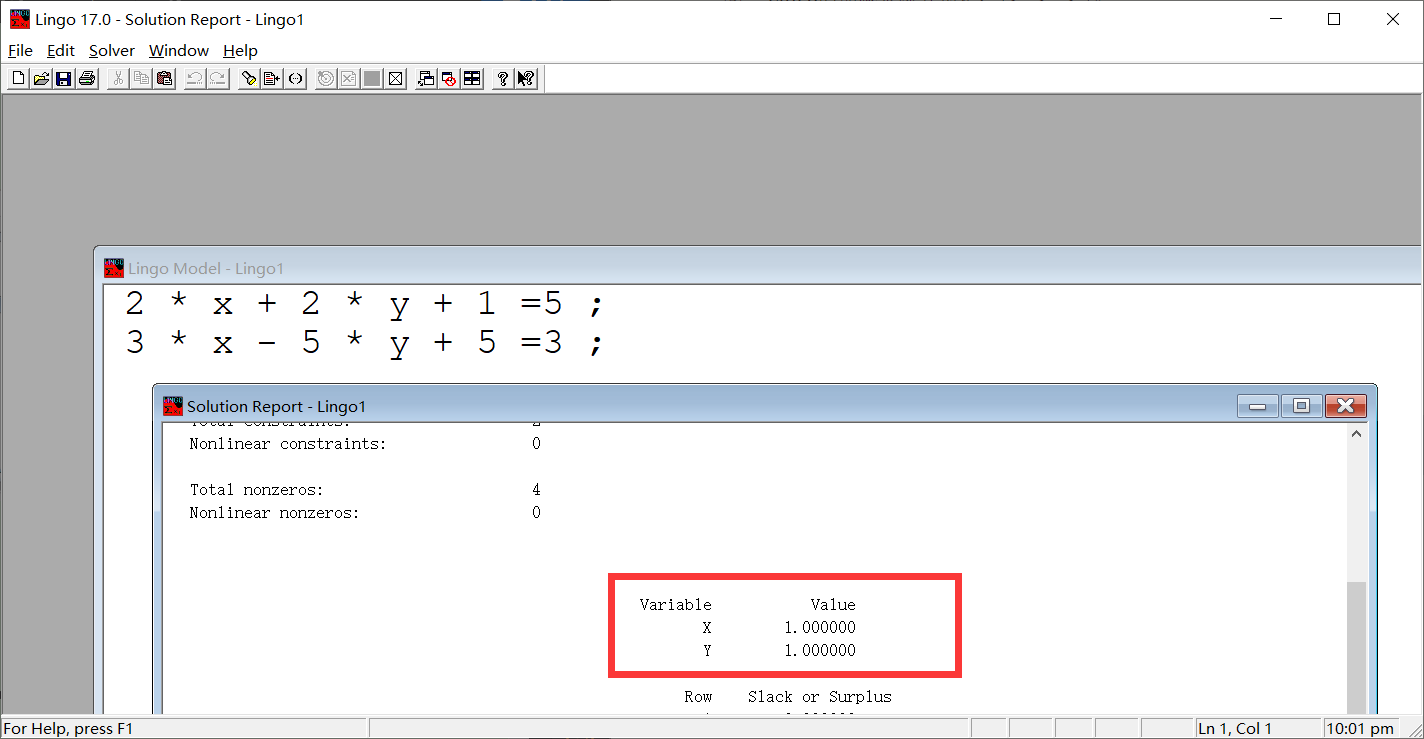
Task: Cut selection with the scissors icon
Action: click(118, 79)
